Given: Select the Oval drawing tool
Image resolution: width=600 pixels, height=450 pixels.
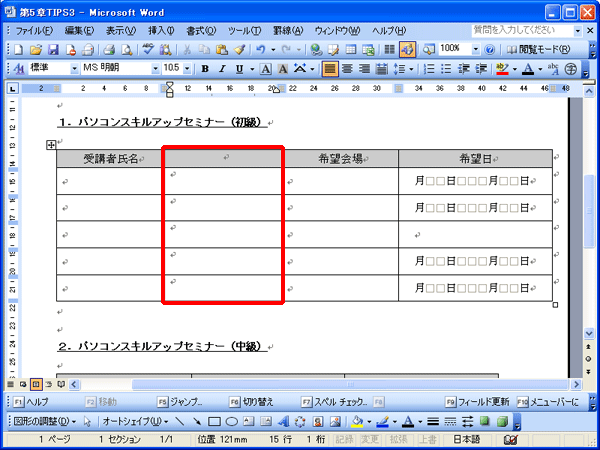Looking at the screenshot, I should [232, 422].
